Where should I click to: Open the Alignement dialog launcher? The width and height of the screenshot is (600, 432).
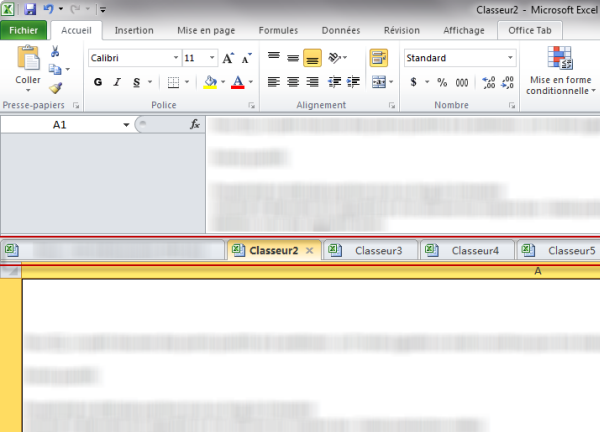392,105
